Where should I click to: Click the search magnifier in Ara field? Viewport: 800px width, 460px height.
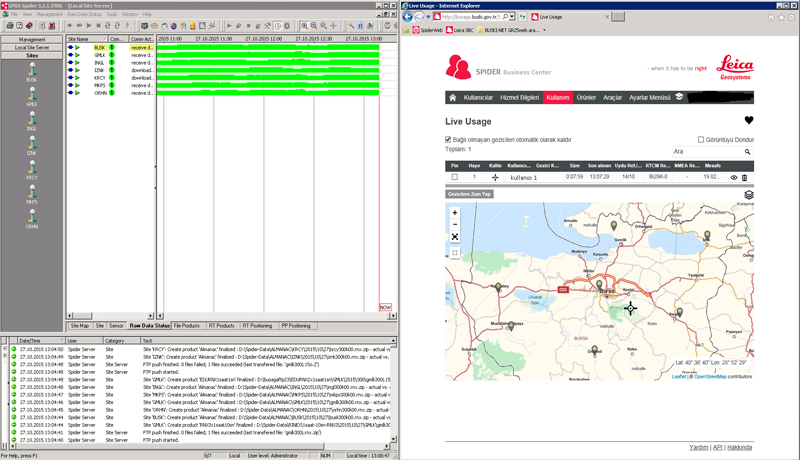(747, 151)
